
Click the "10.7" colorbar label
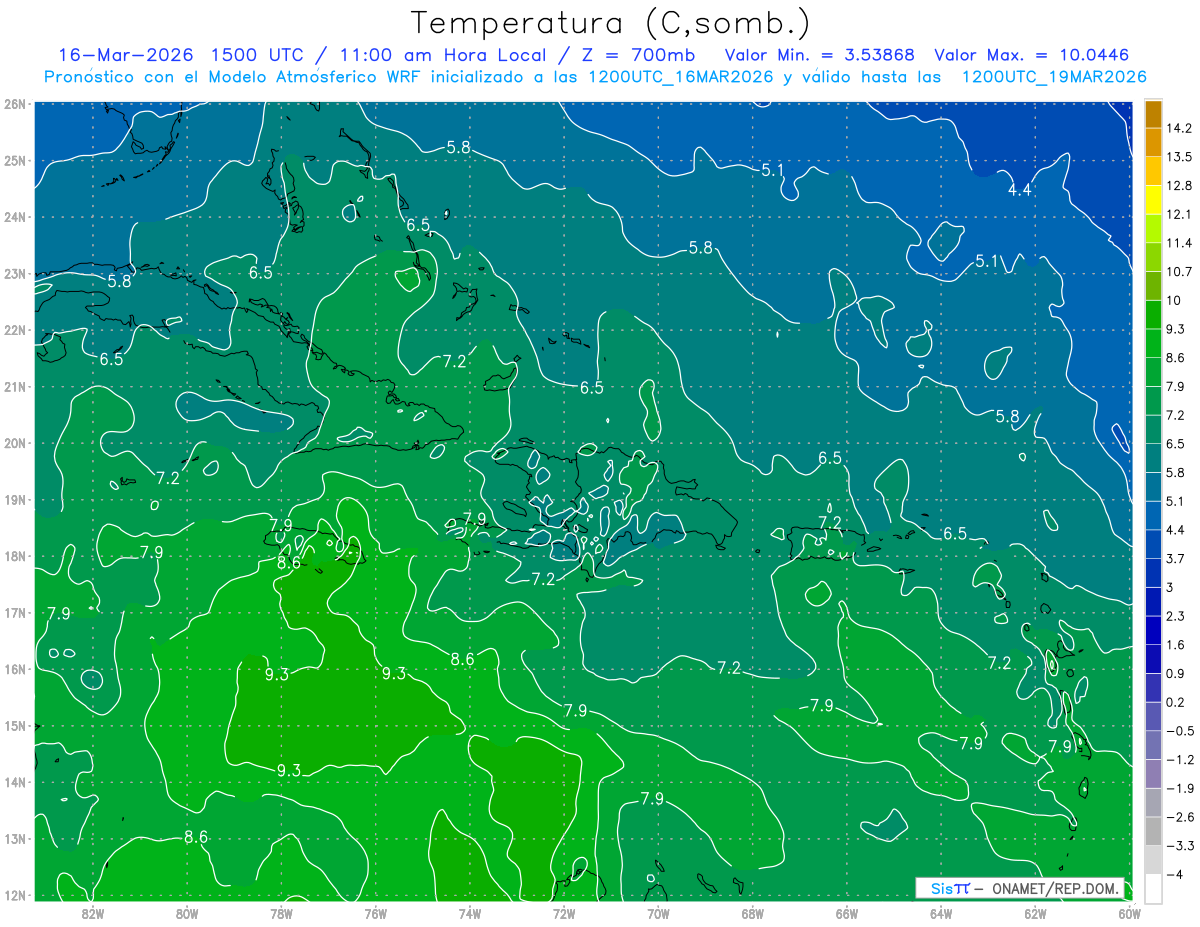1179,272
